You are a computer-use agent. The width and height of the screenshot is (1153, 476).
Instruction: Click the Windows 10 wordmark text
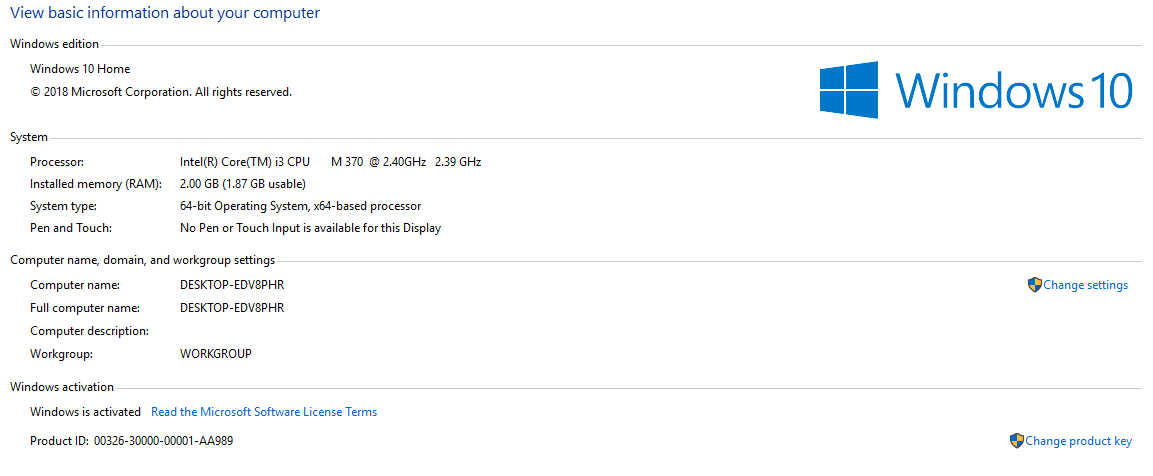1014,90
